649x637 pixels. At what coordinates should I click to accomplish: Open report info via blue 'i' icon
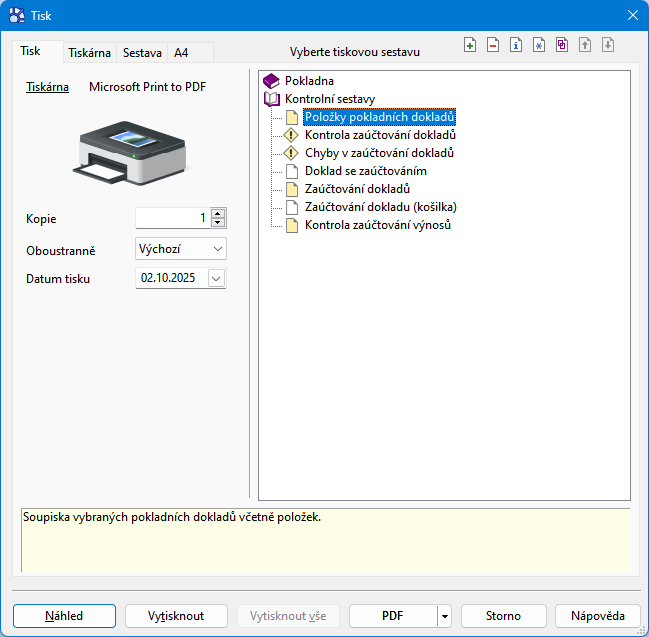pyautogui.click(x=516, y=45)
